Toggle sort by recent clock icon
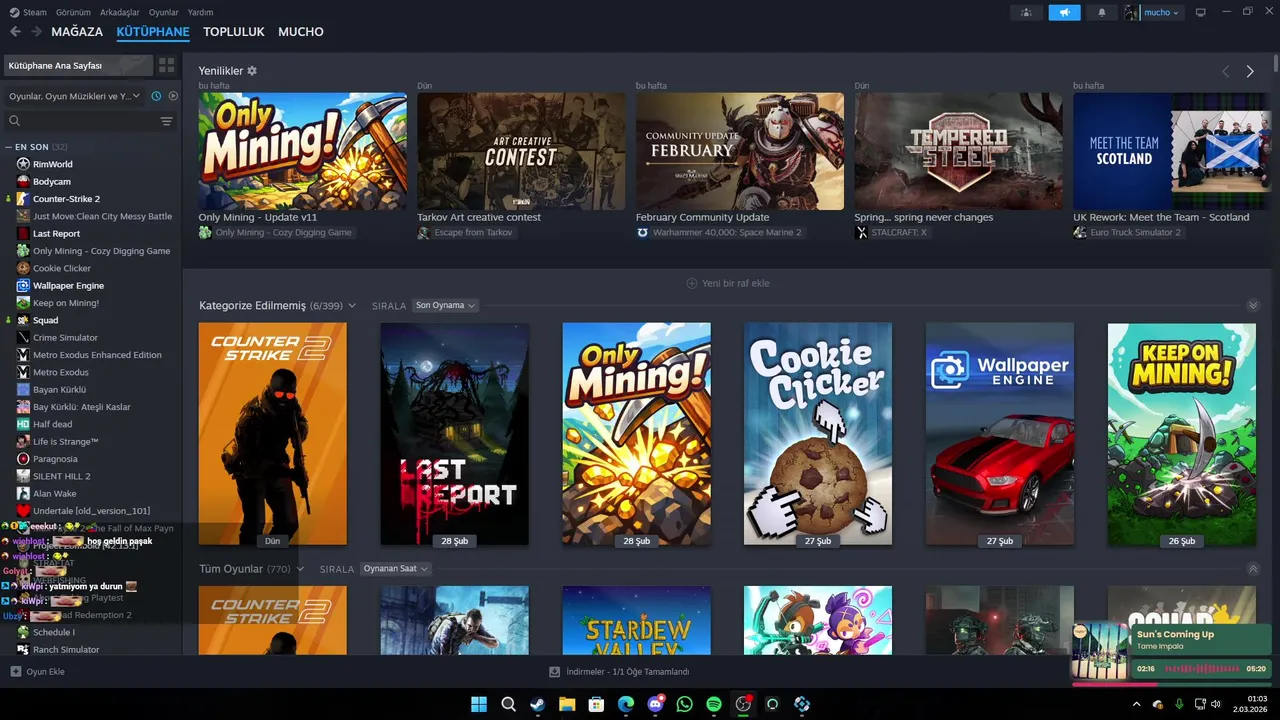The image size is (1280, 720). pyautogui.click(x=156, y=96)
